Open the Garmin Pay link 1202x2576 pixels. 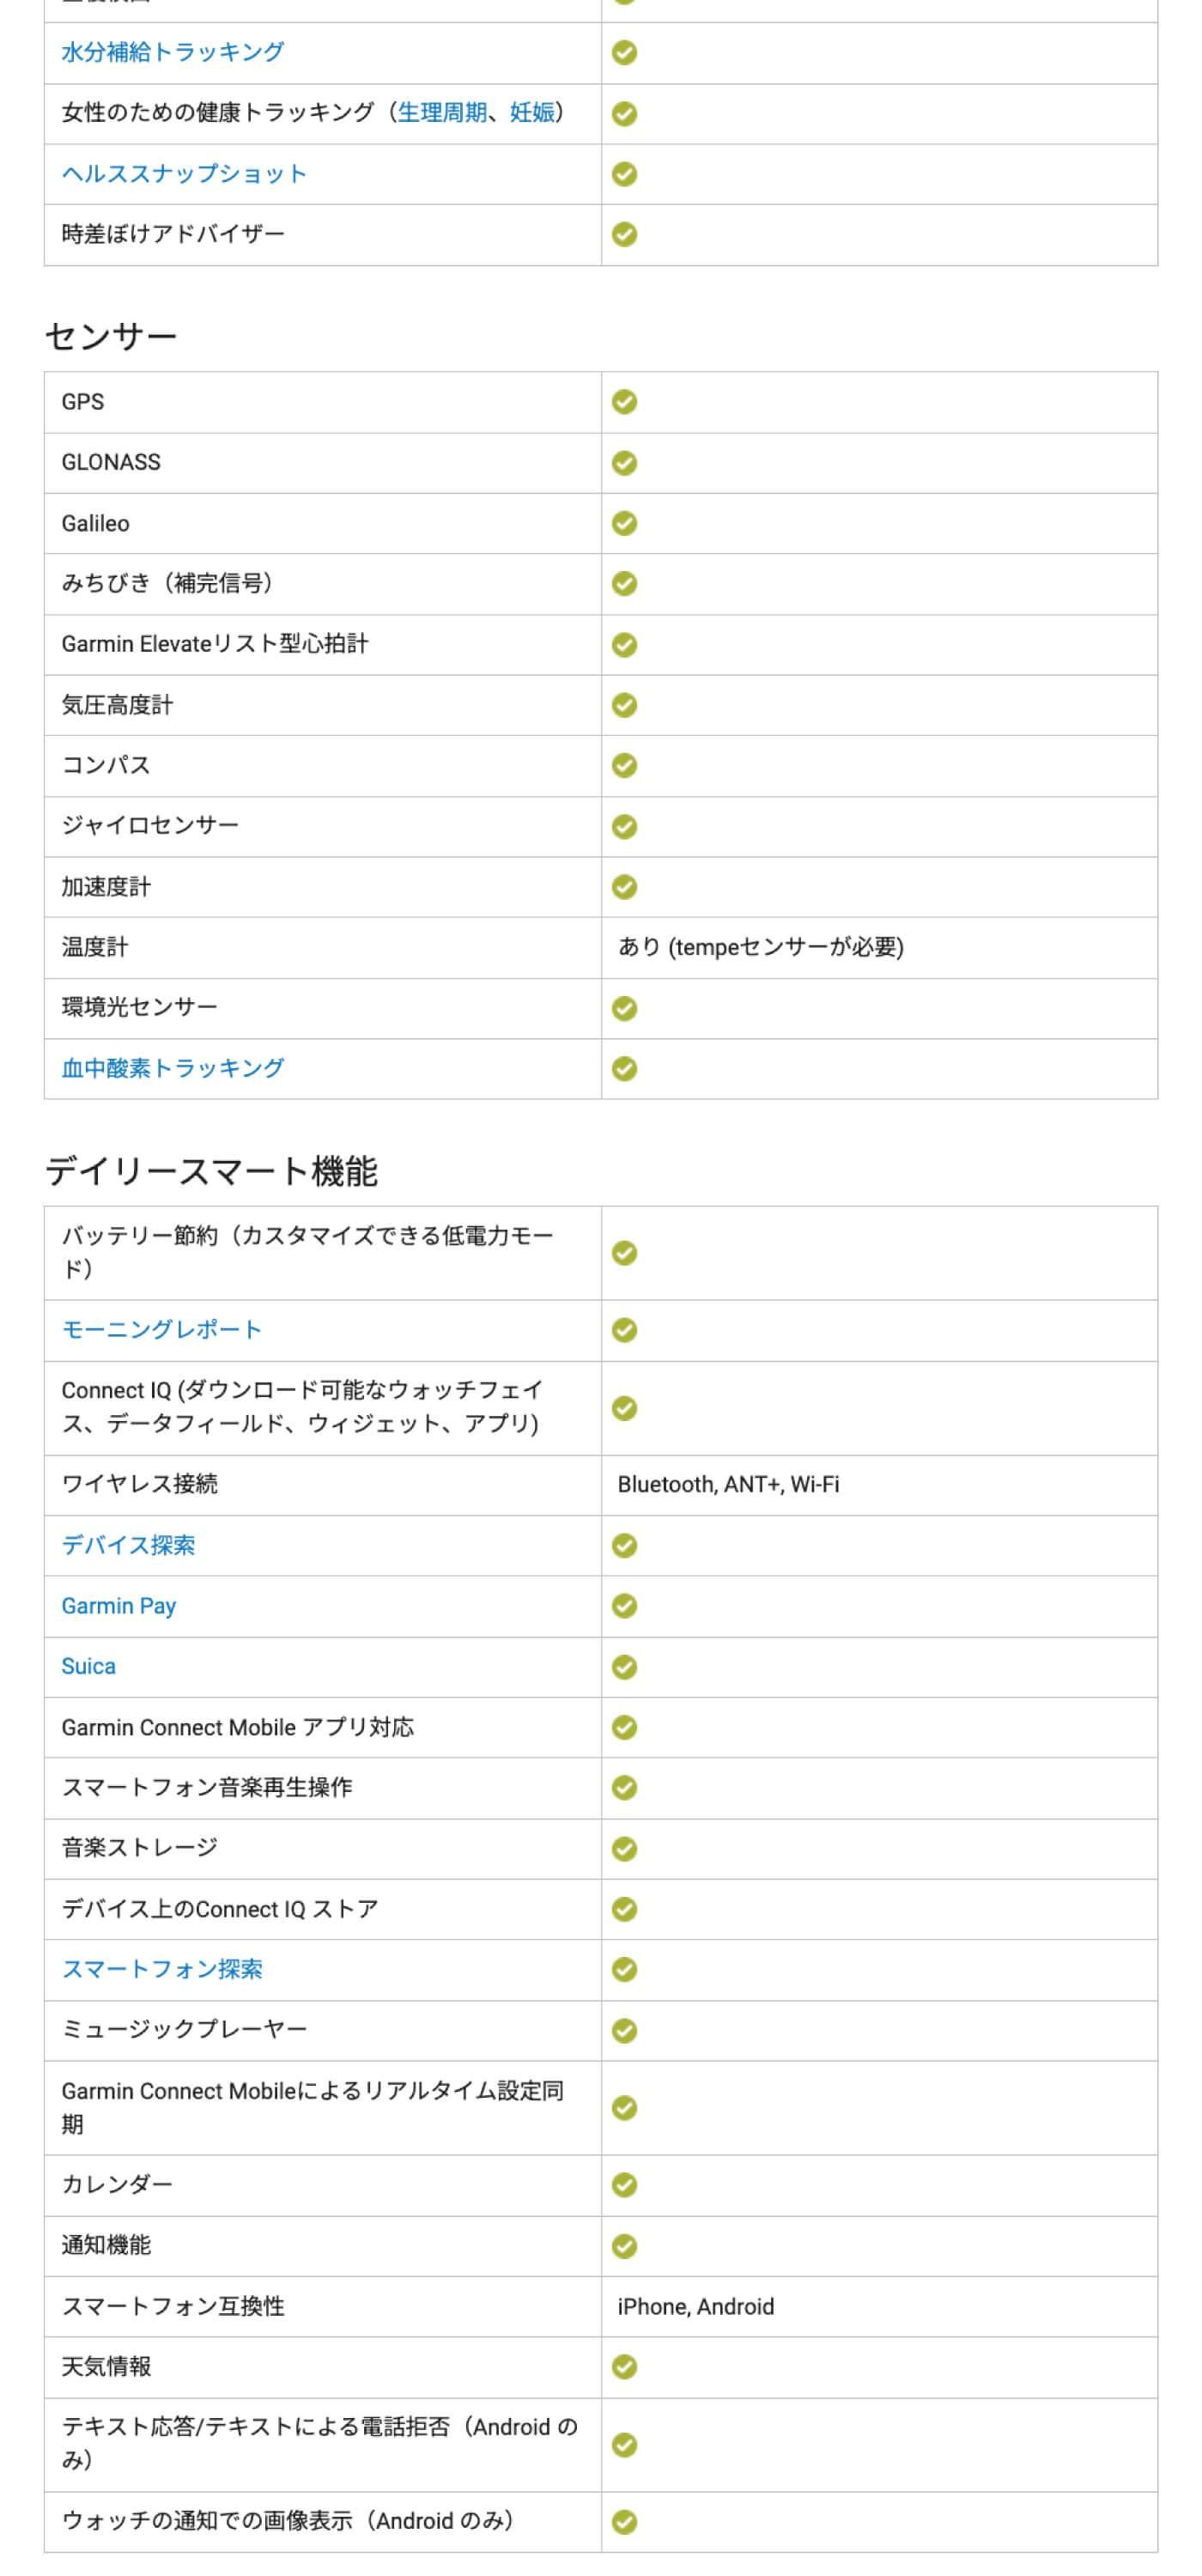118,1606
